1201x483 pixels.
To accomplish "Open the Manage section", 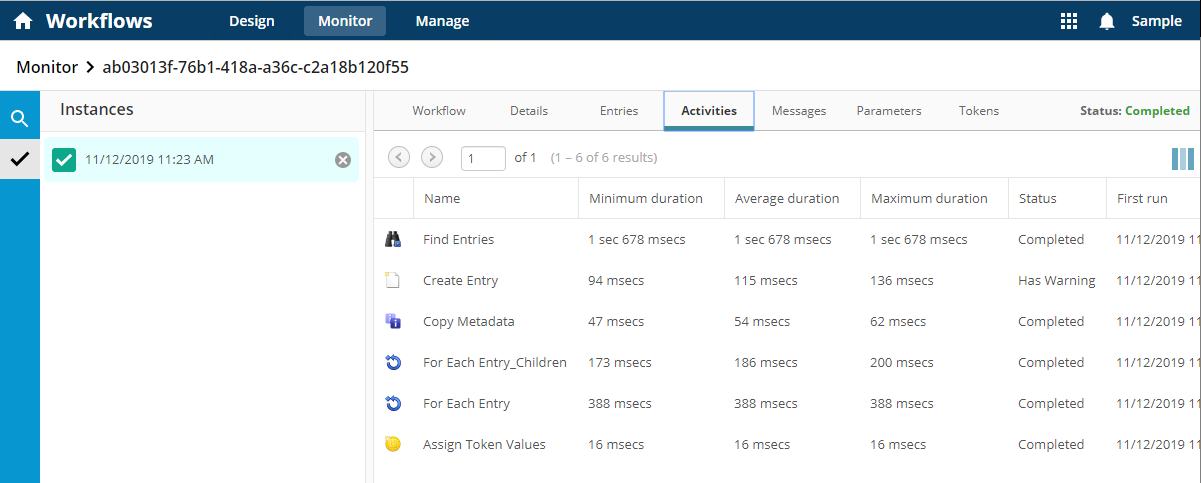I will click(442, 21).
